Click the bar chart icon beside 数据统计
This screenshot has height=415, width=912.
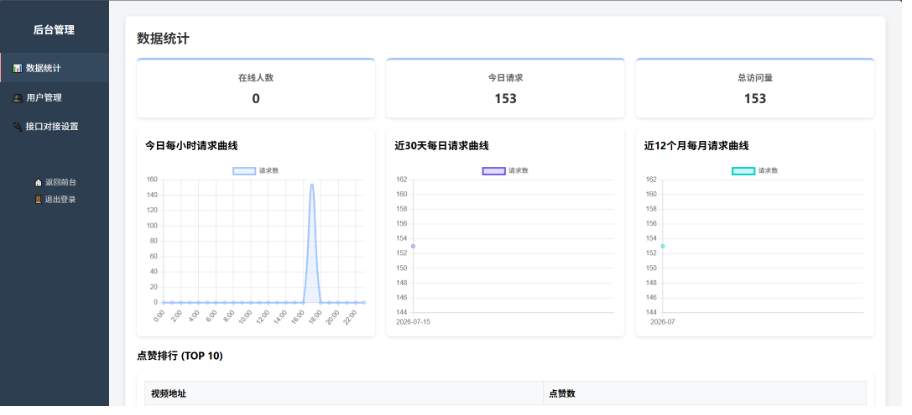click(17, 68)
